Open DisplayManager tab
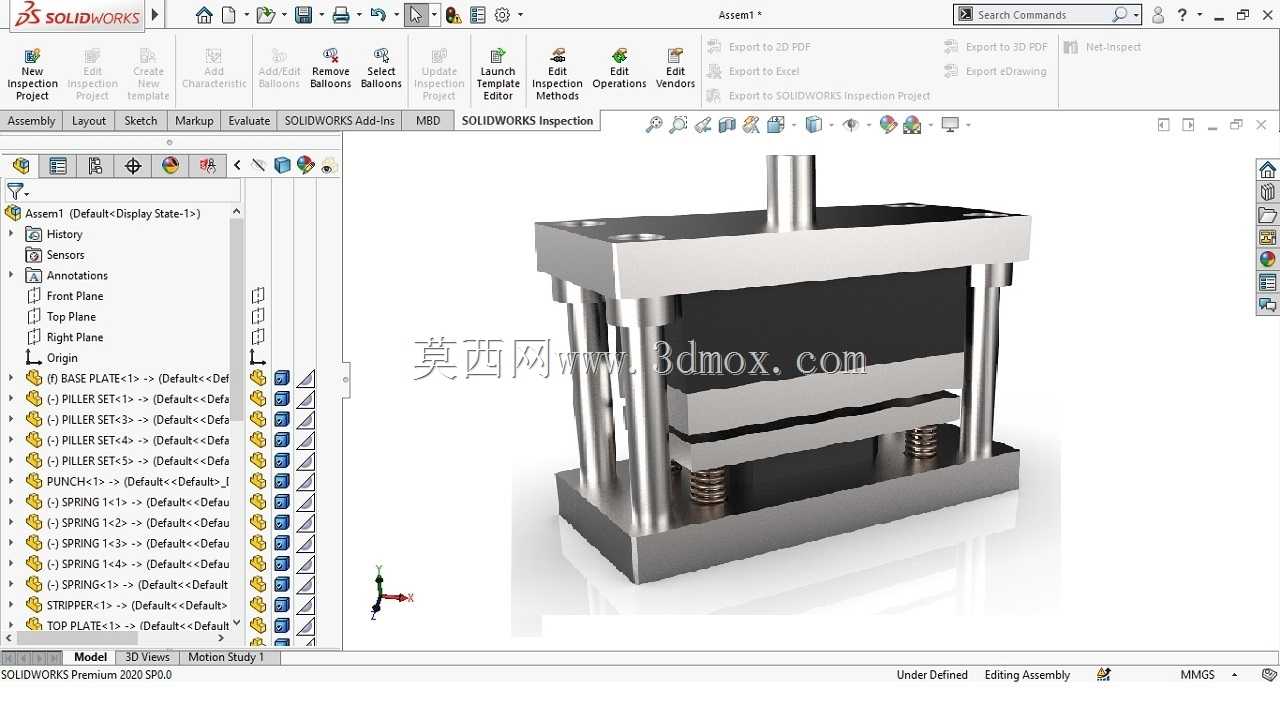 (170, 166)
